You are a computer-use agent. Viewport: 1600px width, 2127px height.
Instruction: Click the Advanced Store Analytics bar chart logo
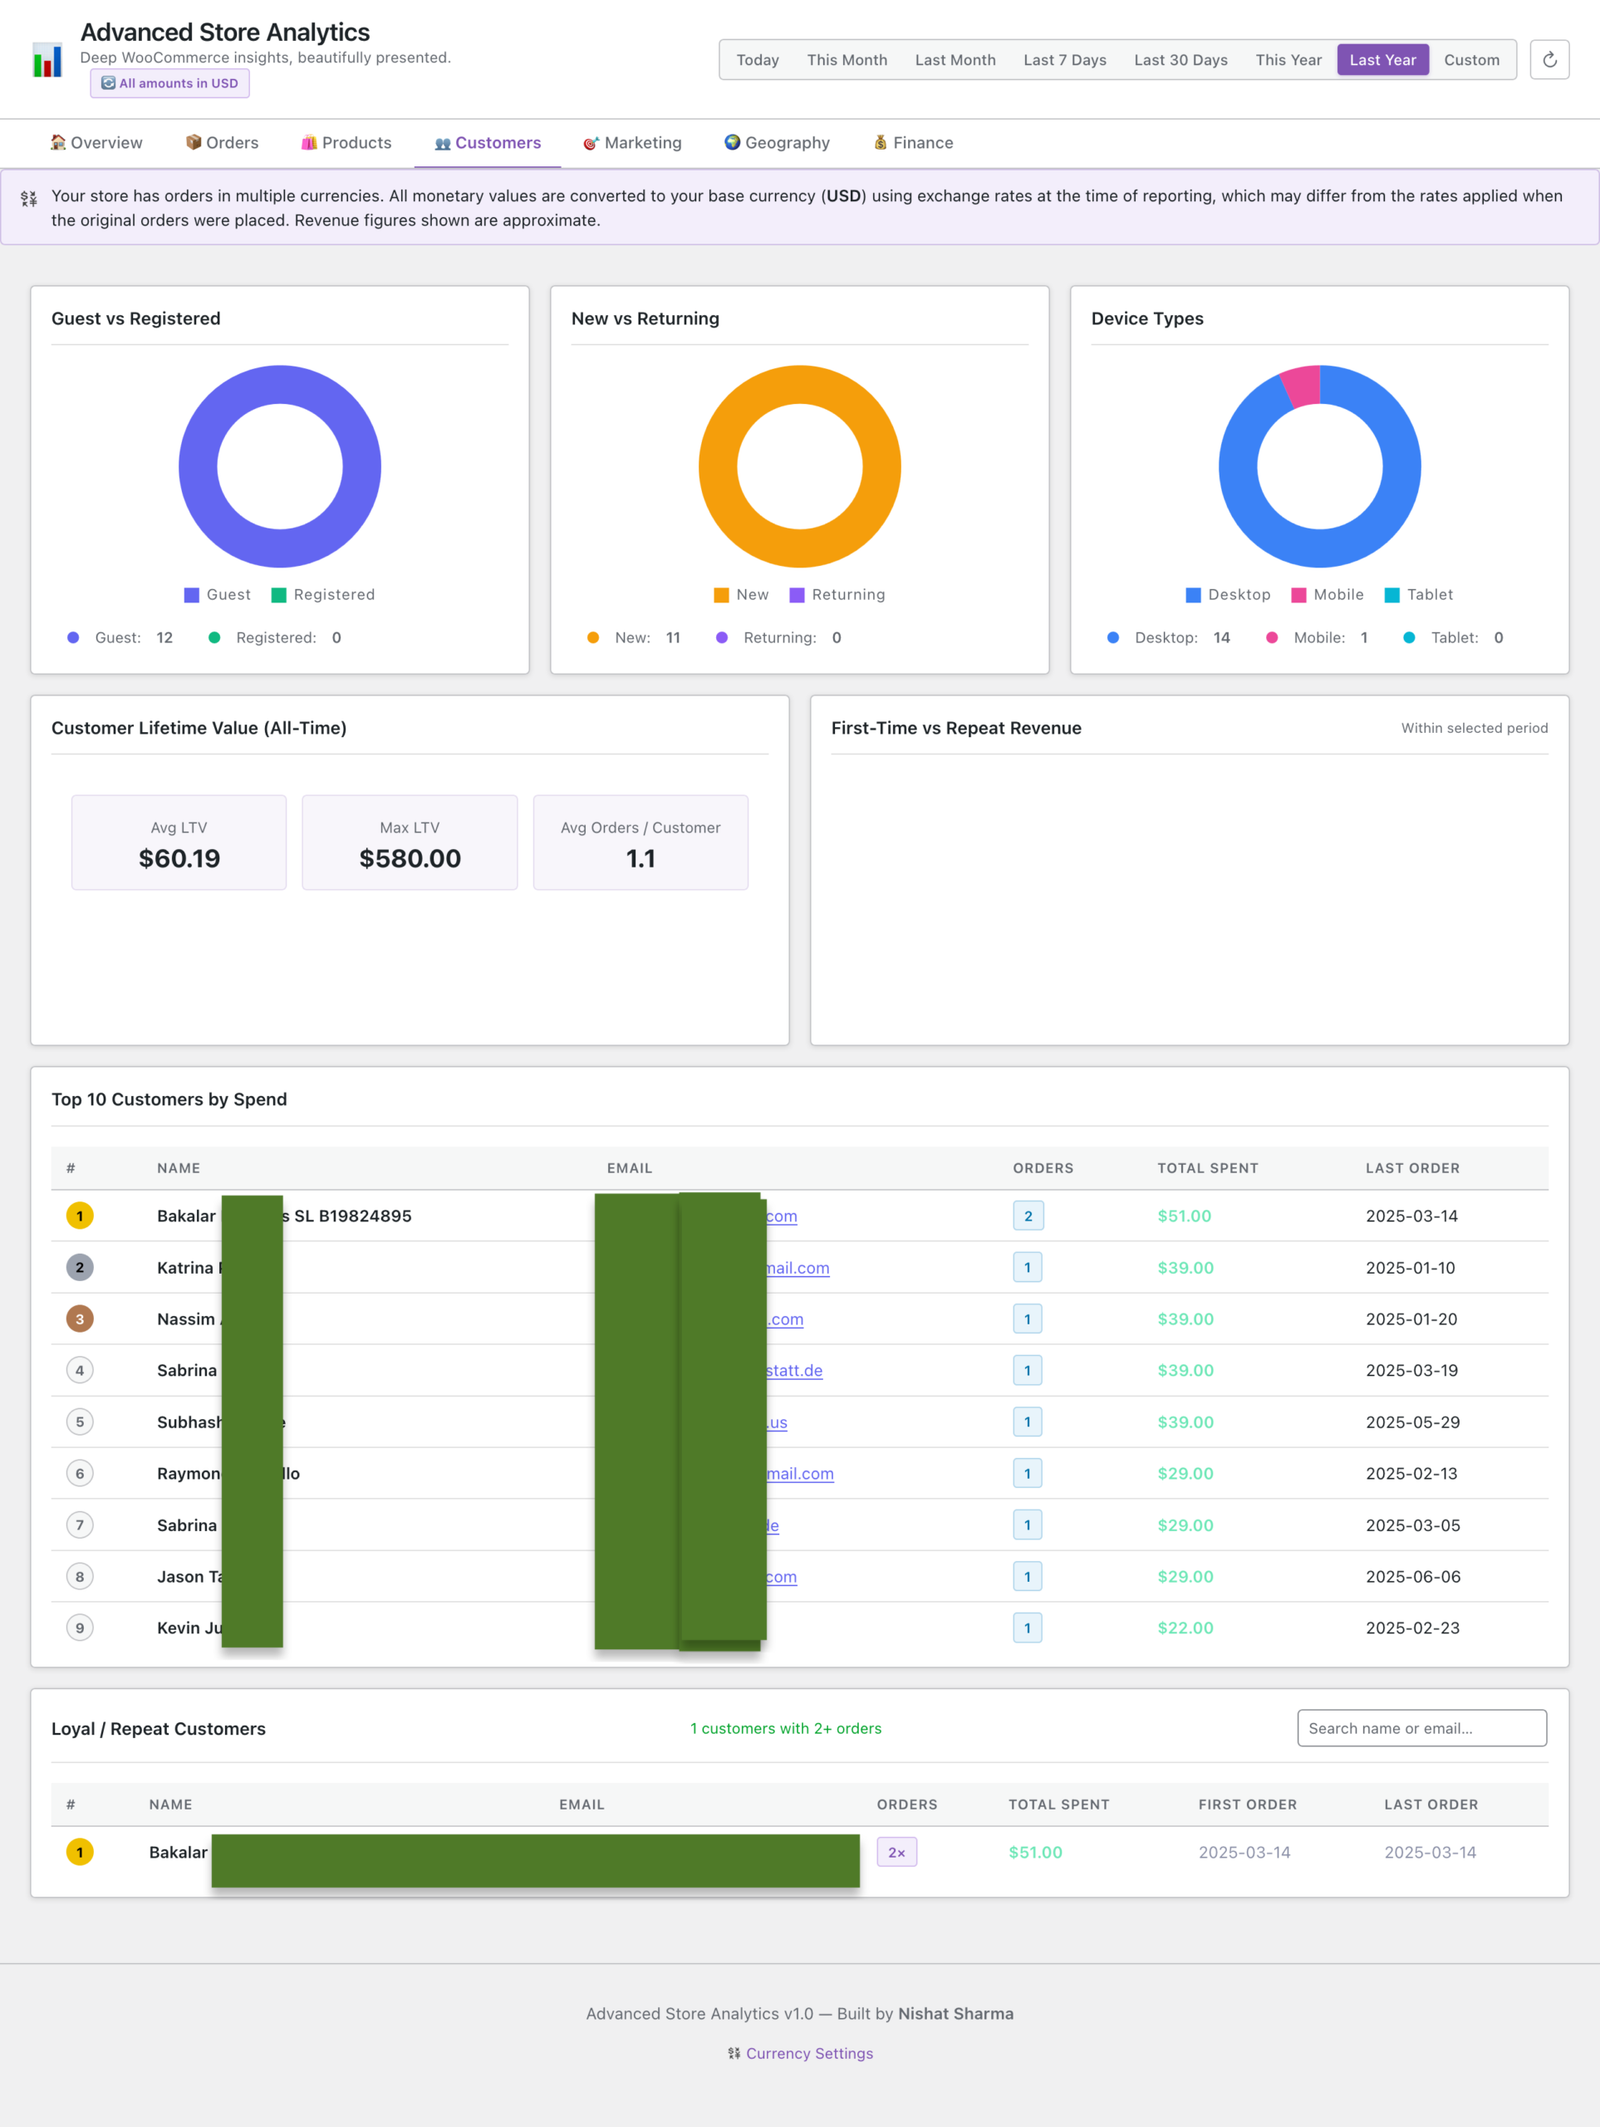coord(47,60)
